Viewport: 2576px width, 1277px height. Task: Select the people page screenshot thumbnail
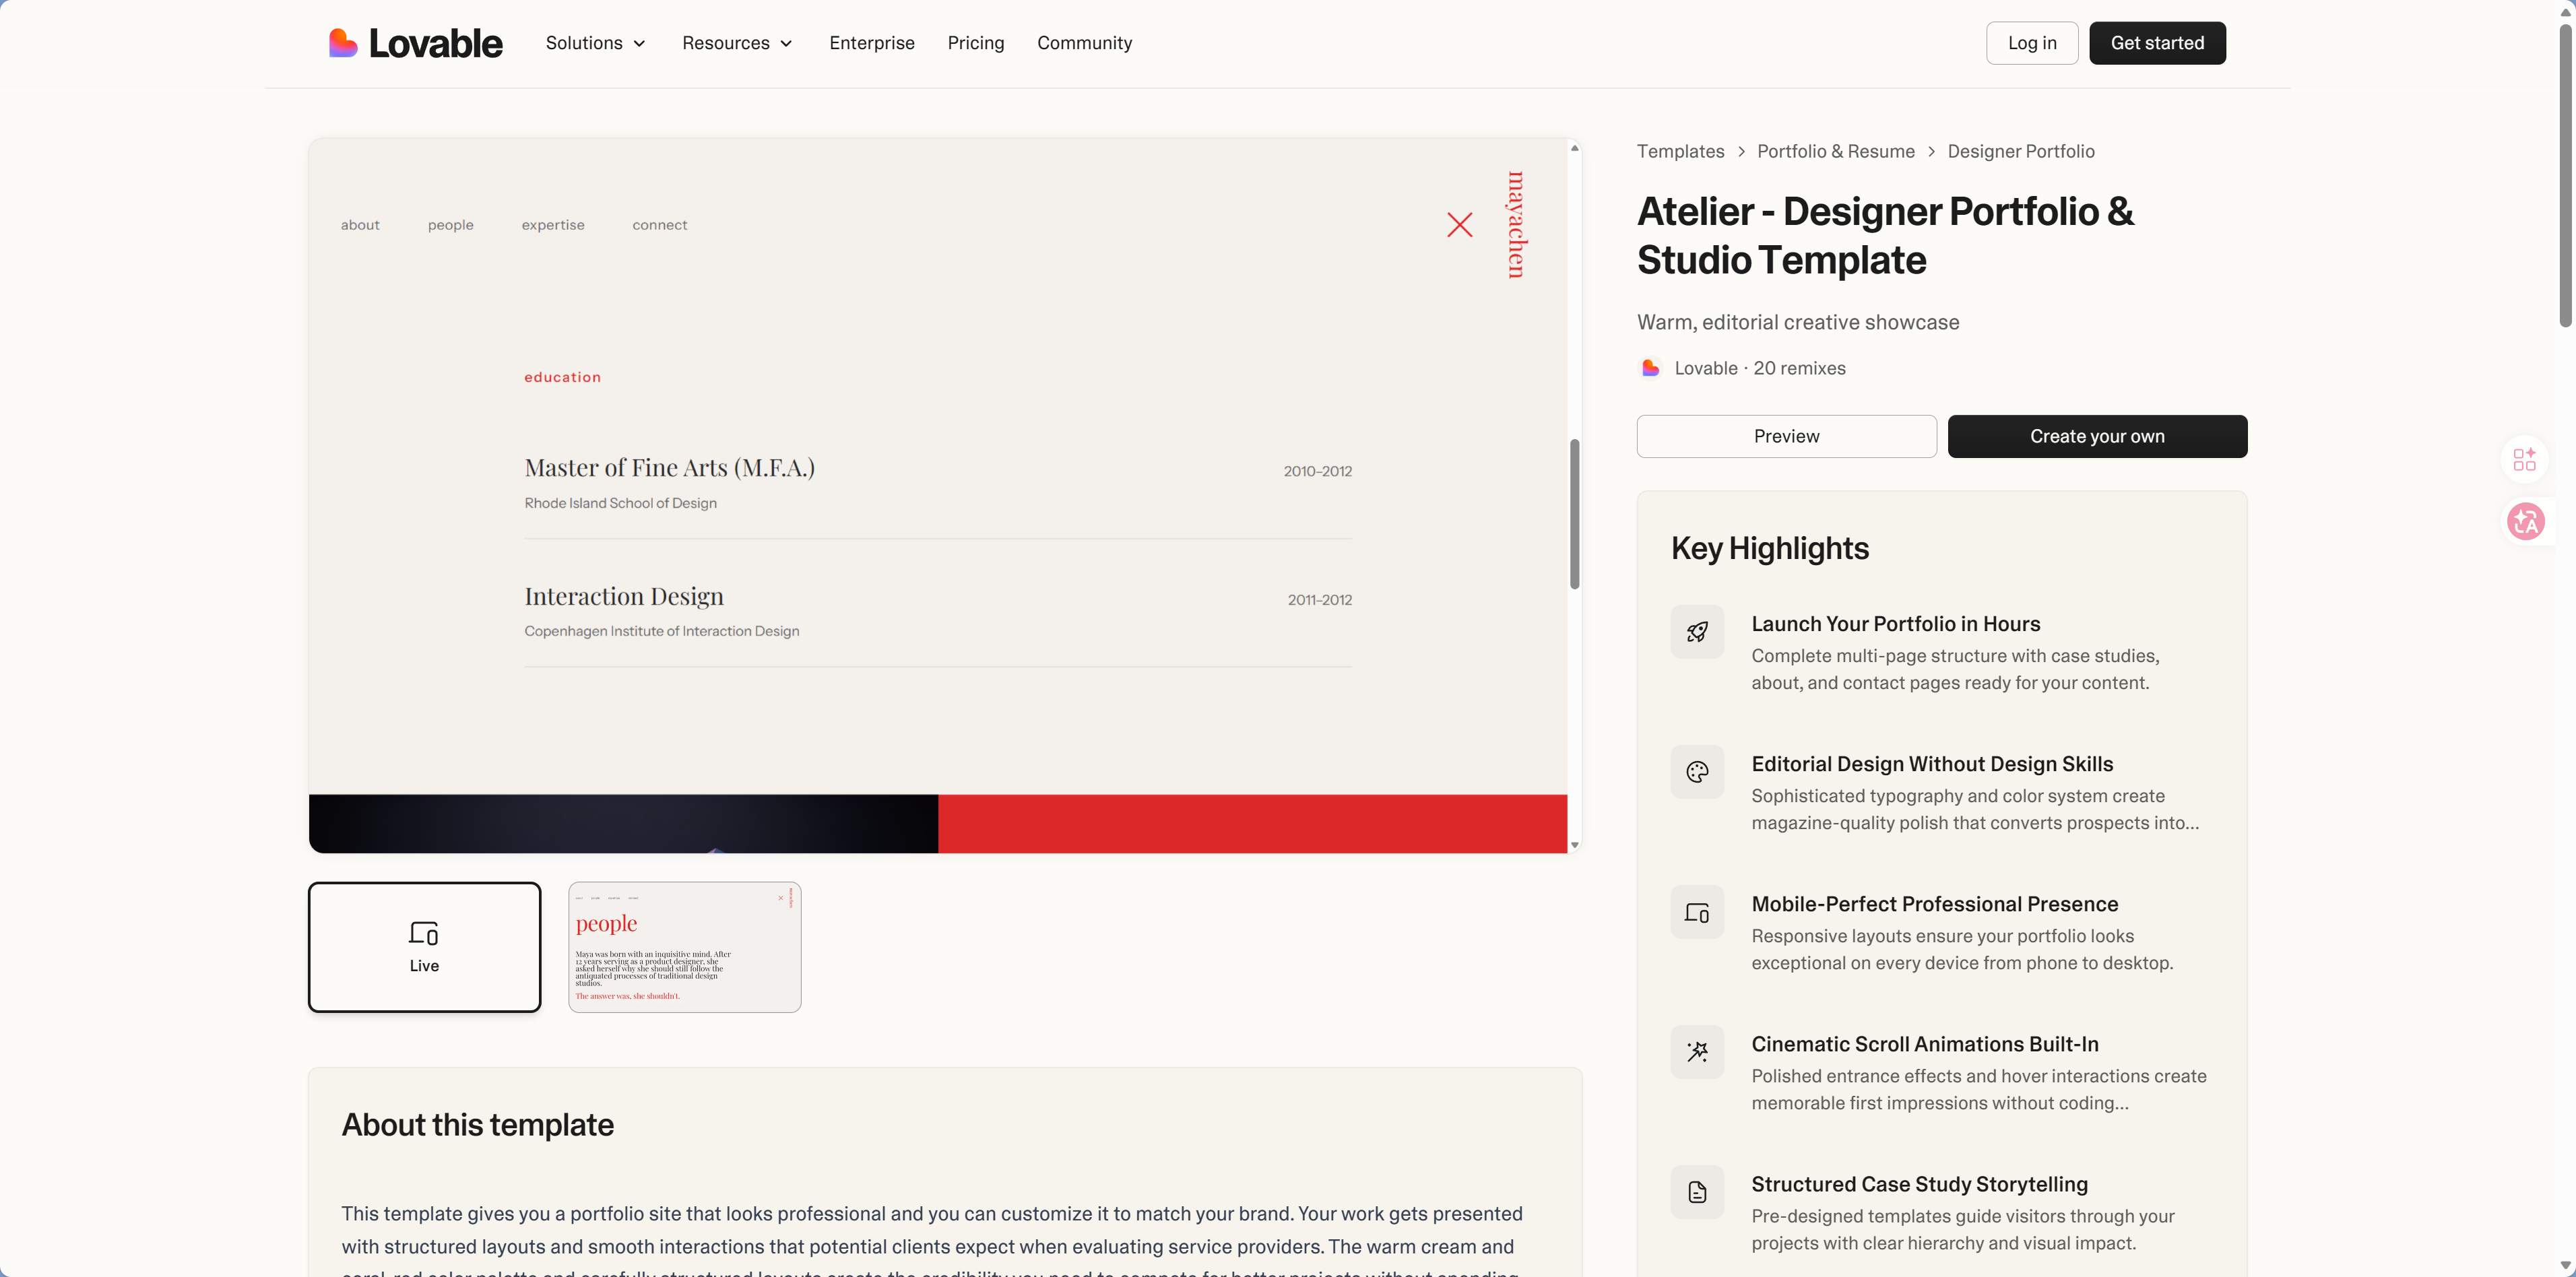(x=684, y=946)
